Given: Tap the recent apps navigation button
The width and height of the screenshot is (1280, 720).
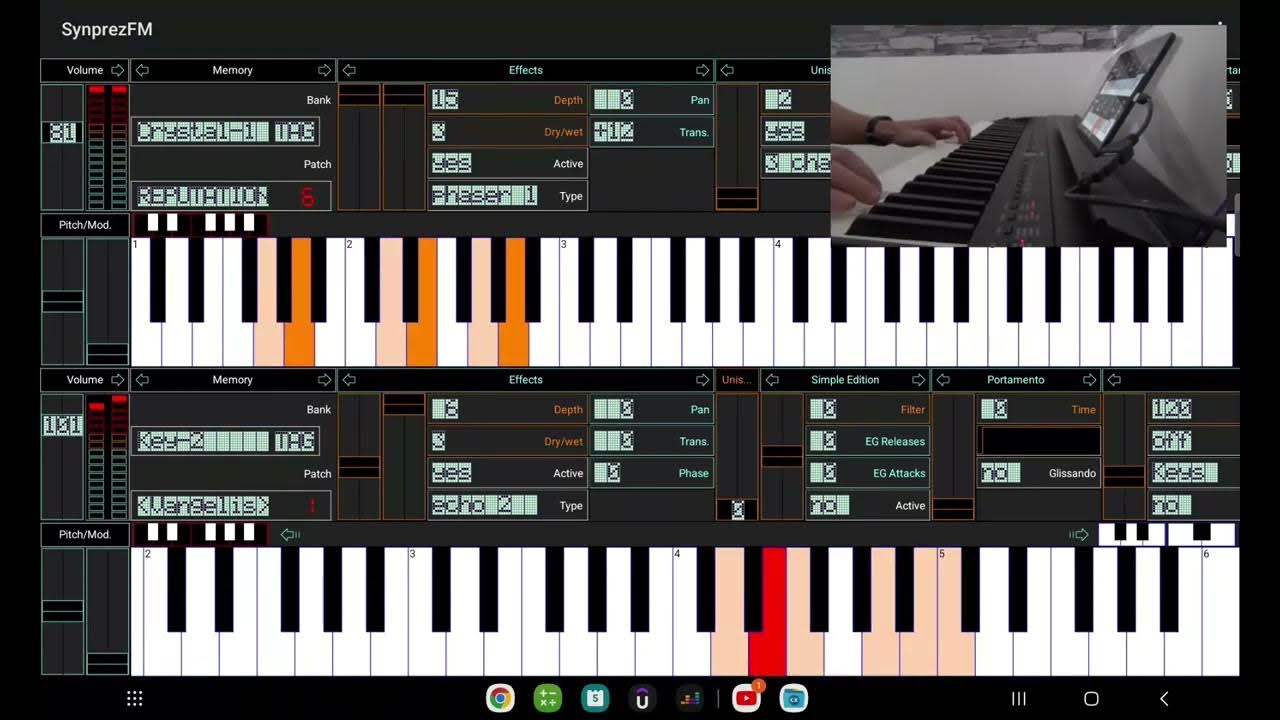Looking at the screenshot, I should pos(1019,699).
